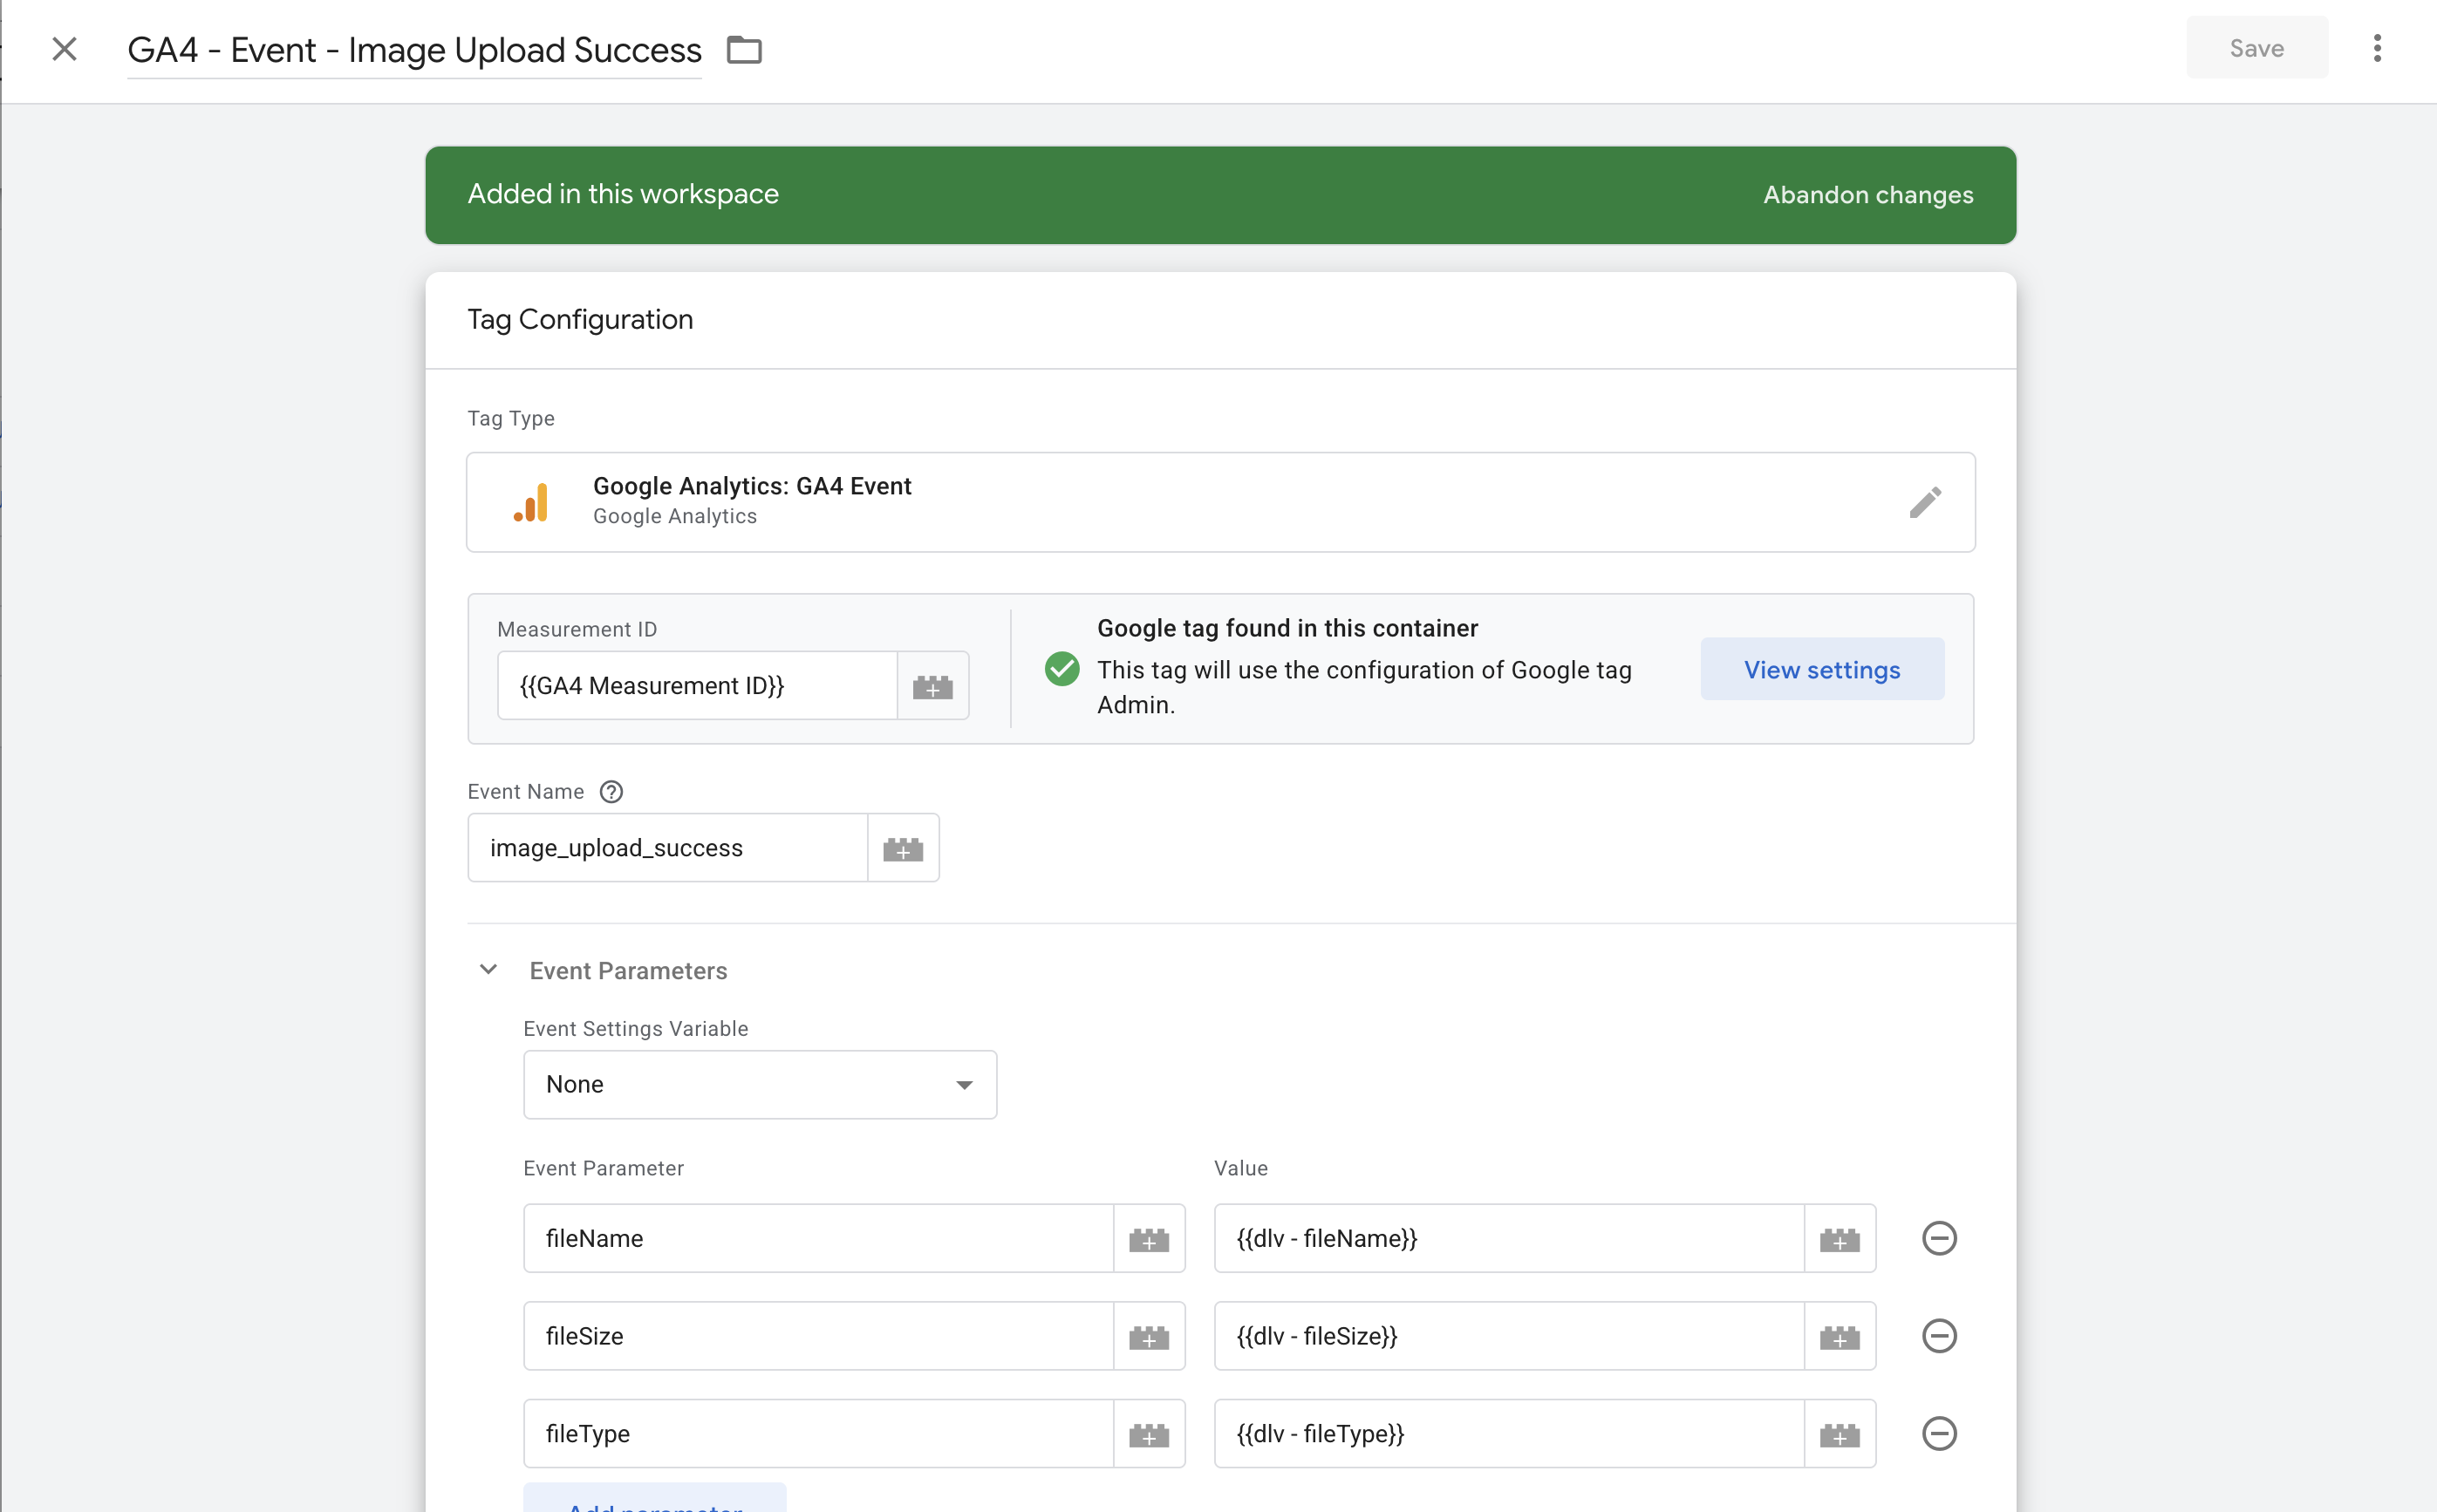Collapse the Event Parameters section
This screenshot has width=2437, height=1512.
[488, 970]
